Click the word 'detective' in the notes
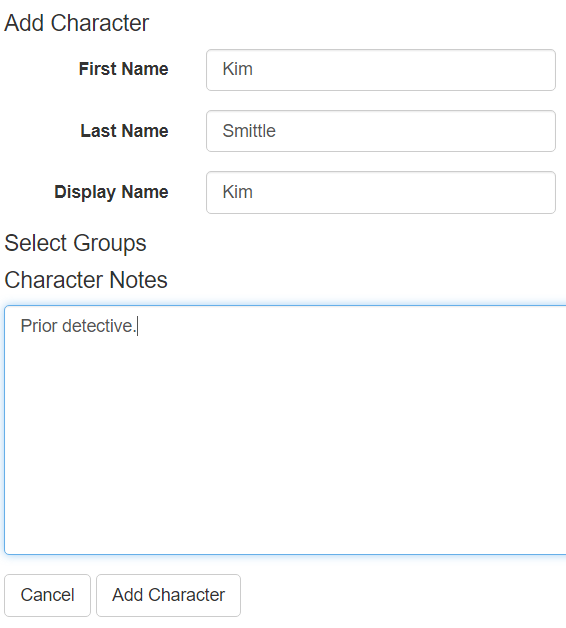566x628 pixels. tap(98, 326)
